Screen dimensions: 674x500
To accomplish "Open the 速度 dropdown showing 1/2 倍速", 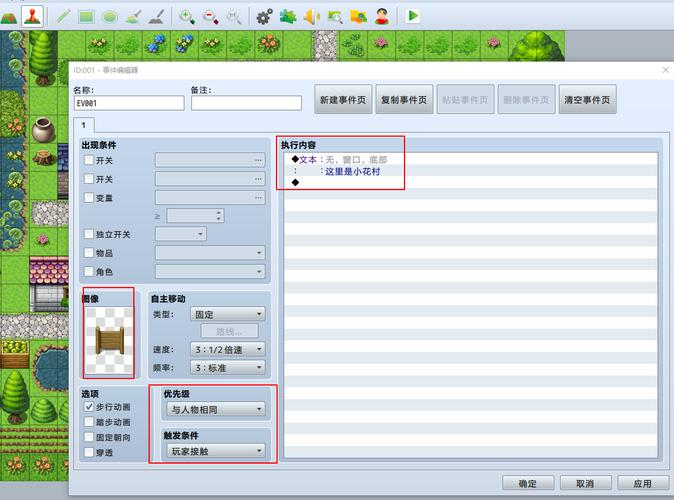I will point(227,350).
